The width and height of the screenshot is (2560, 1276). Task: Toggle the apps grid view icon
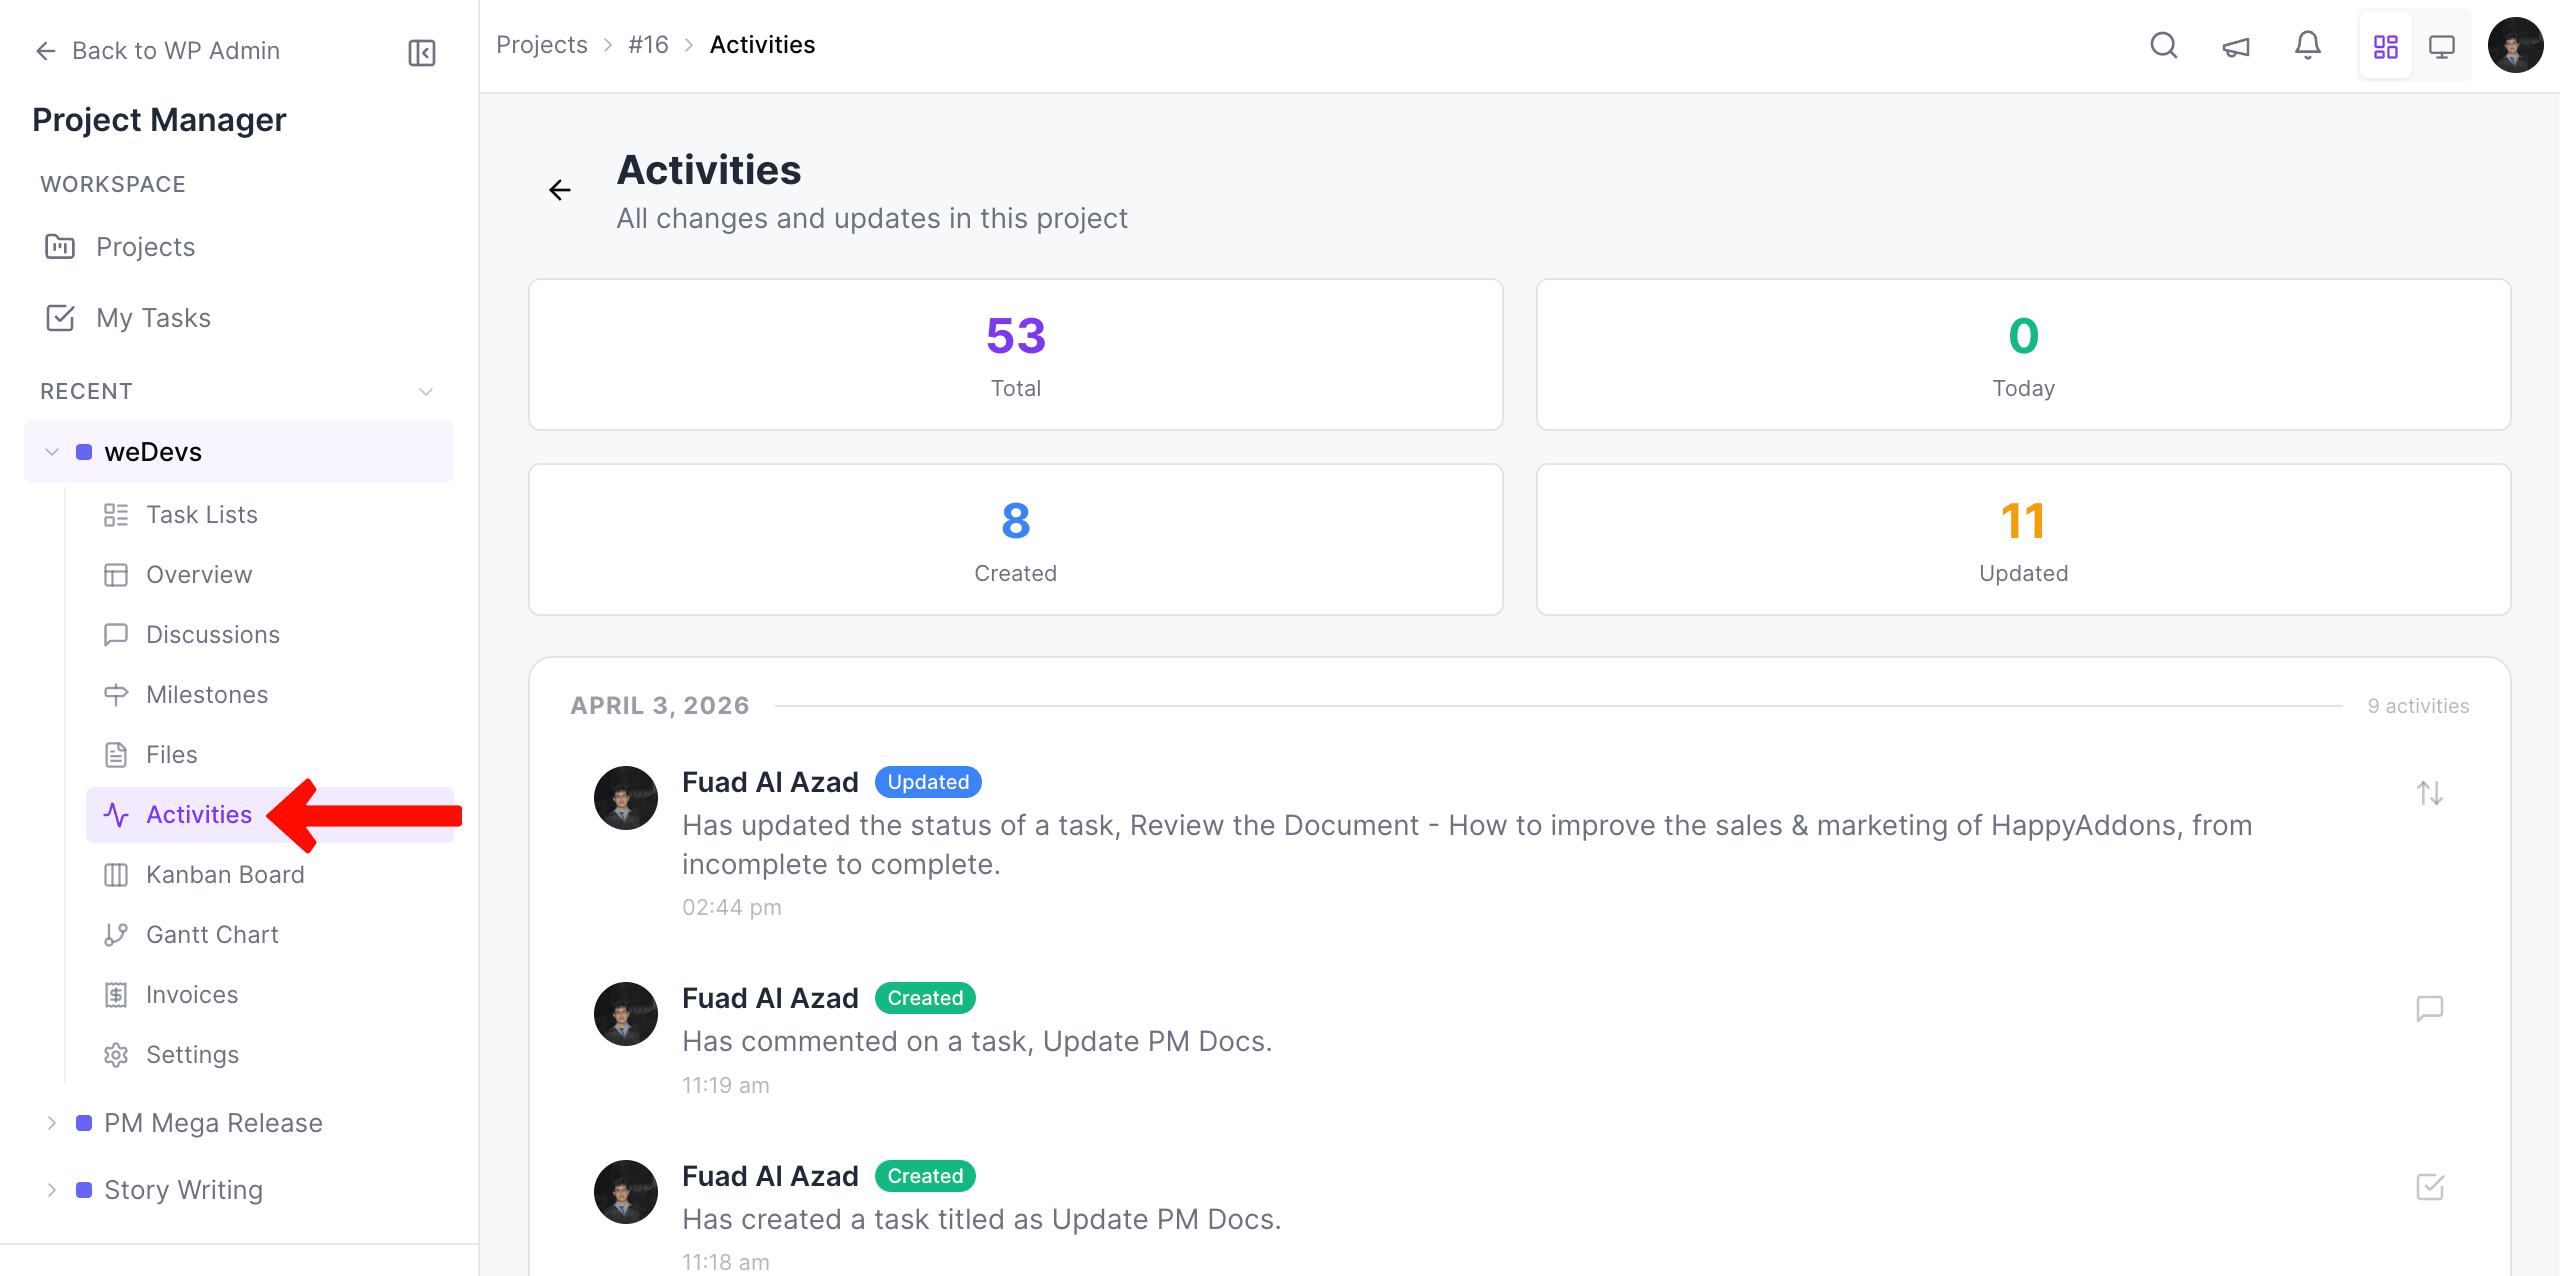pyautogui.click(x=2386, y=45)
